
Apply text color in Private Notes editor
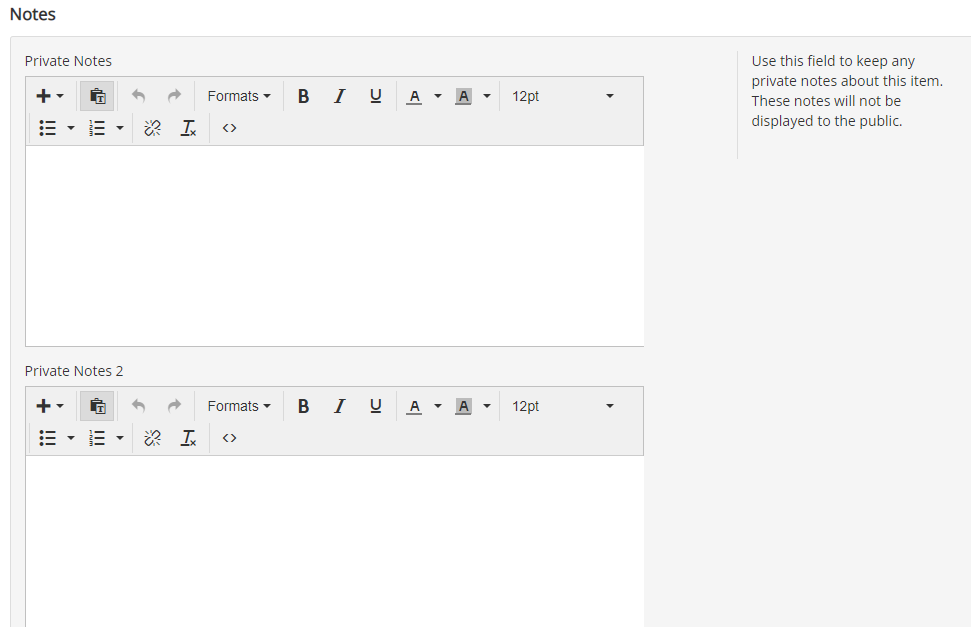tap(414, 96)
